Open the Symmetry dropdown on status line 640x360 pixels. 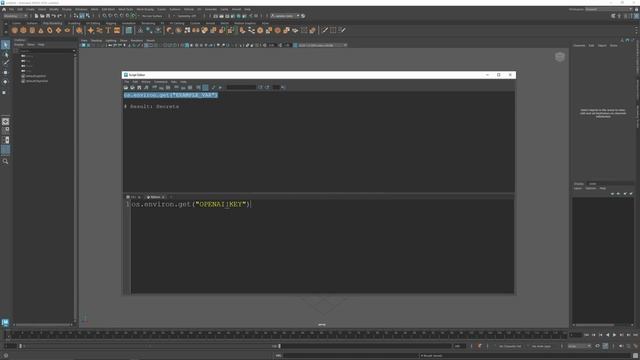click(187, 16)
